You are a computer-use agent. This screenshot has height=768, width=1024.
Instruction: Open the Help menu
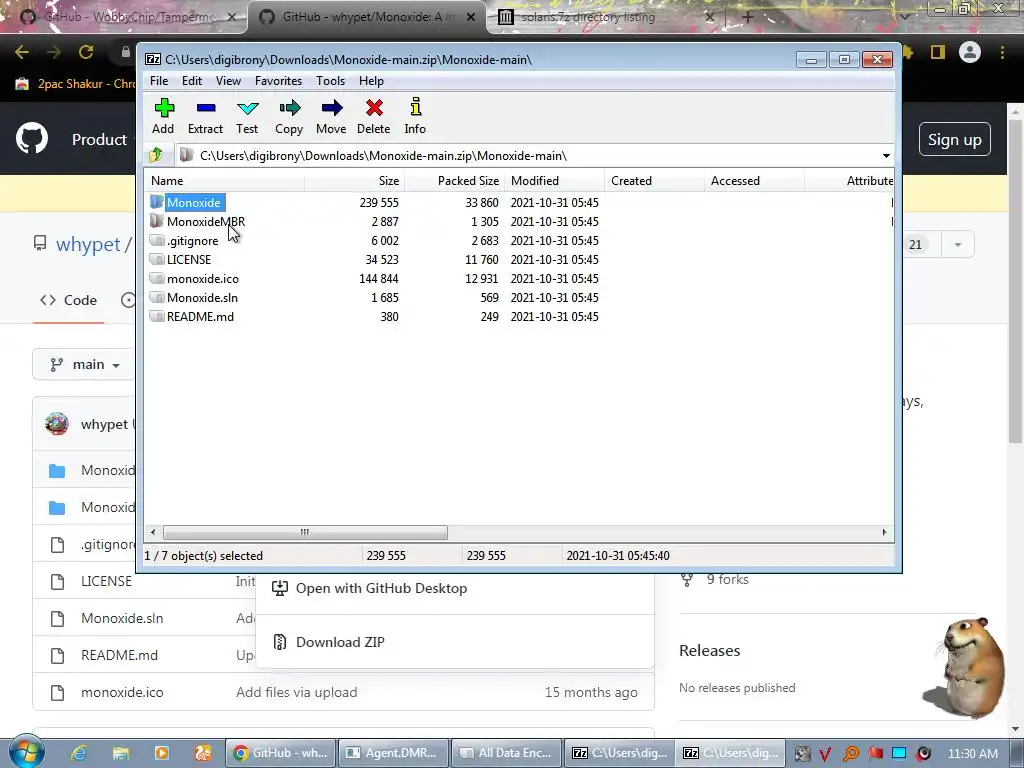click(371, 81)
